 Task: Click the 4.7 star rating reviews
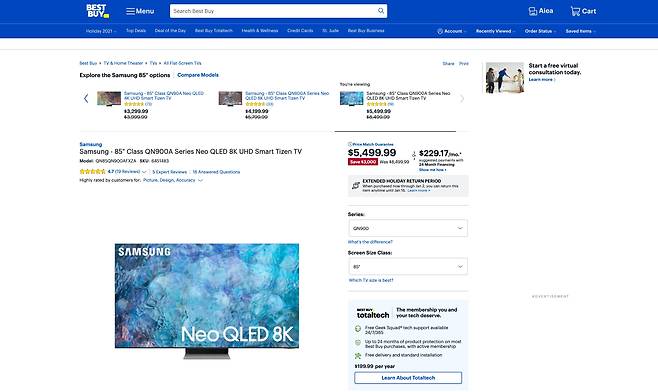110,172
